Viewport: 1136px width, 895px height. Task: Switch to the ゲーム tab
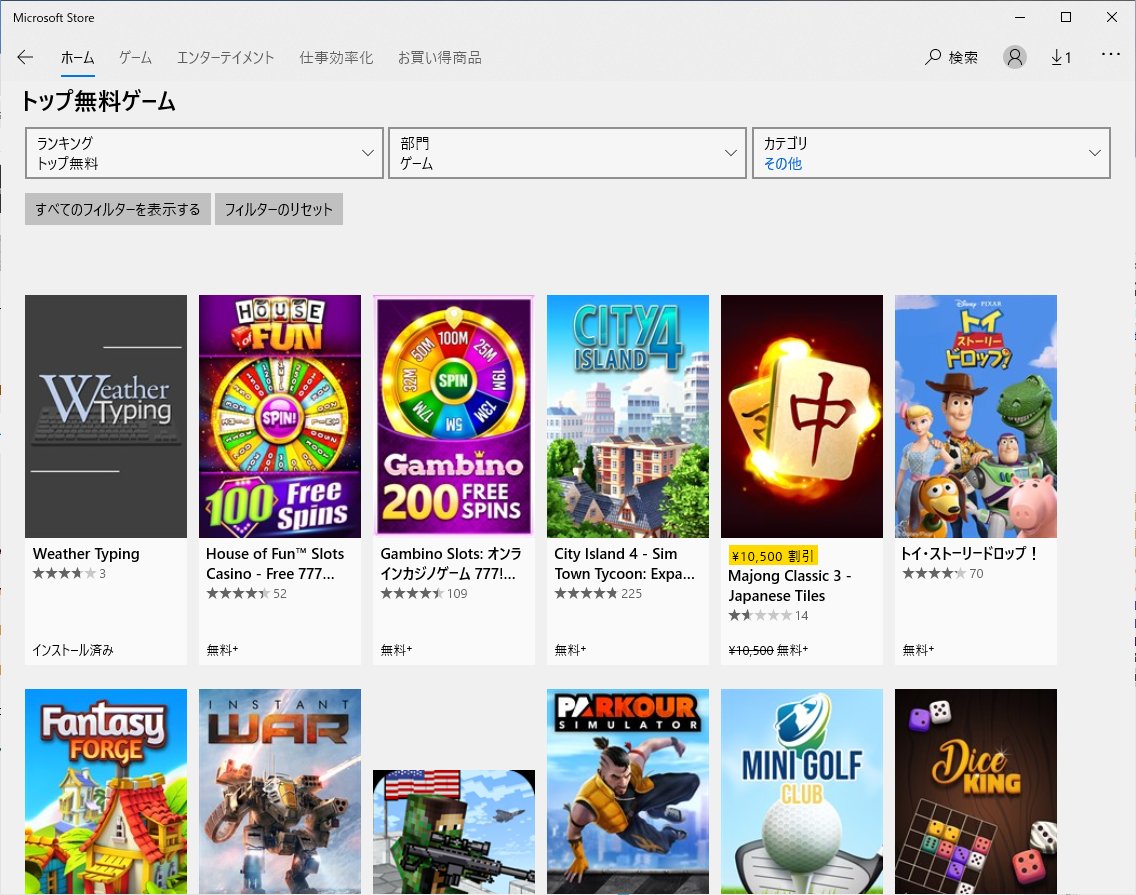(135, 58)
